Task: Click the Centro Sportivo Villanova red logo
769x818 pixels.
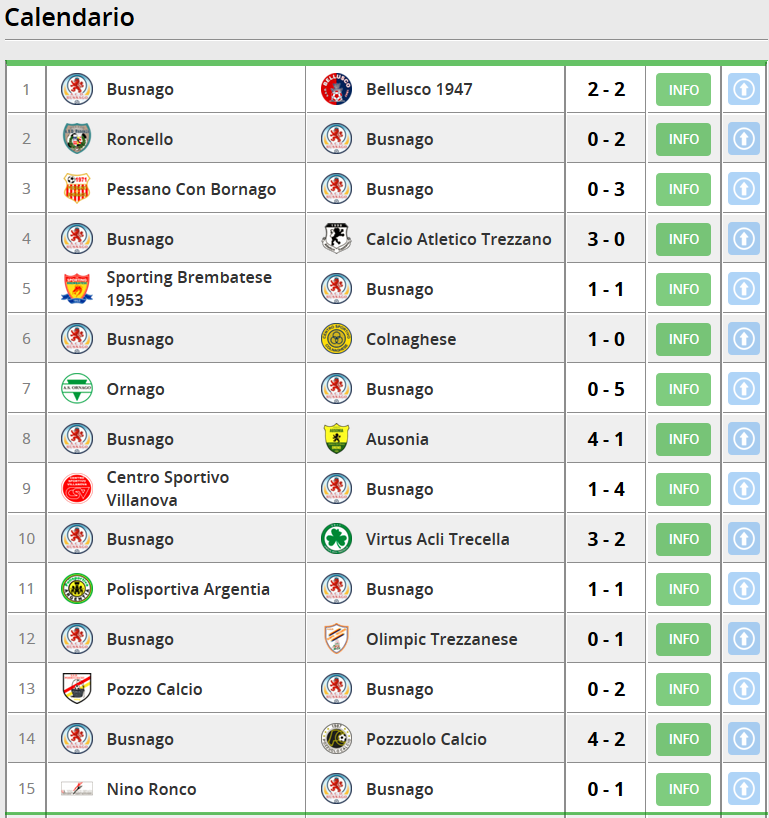Action: (x=77, y=489)
